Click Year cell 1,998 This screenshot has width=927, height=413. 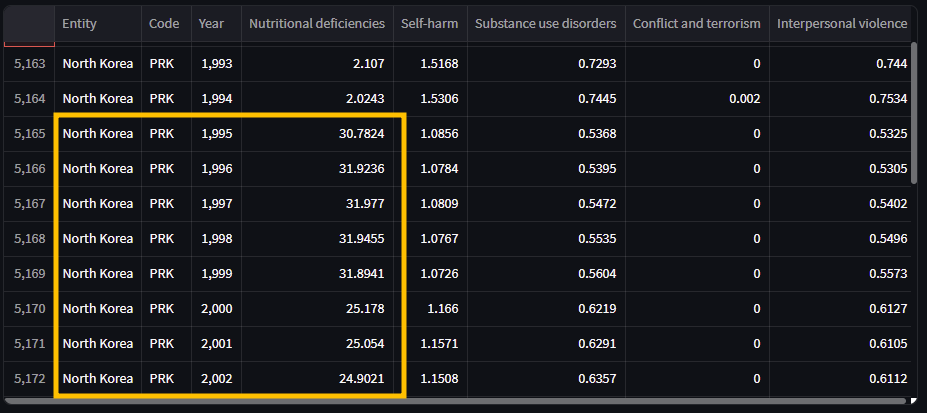pyautogui.click(x=216, y=239)
